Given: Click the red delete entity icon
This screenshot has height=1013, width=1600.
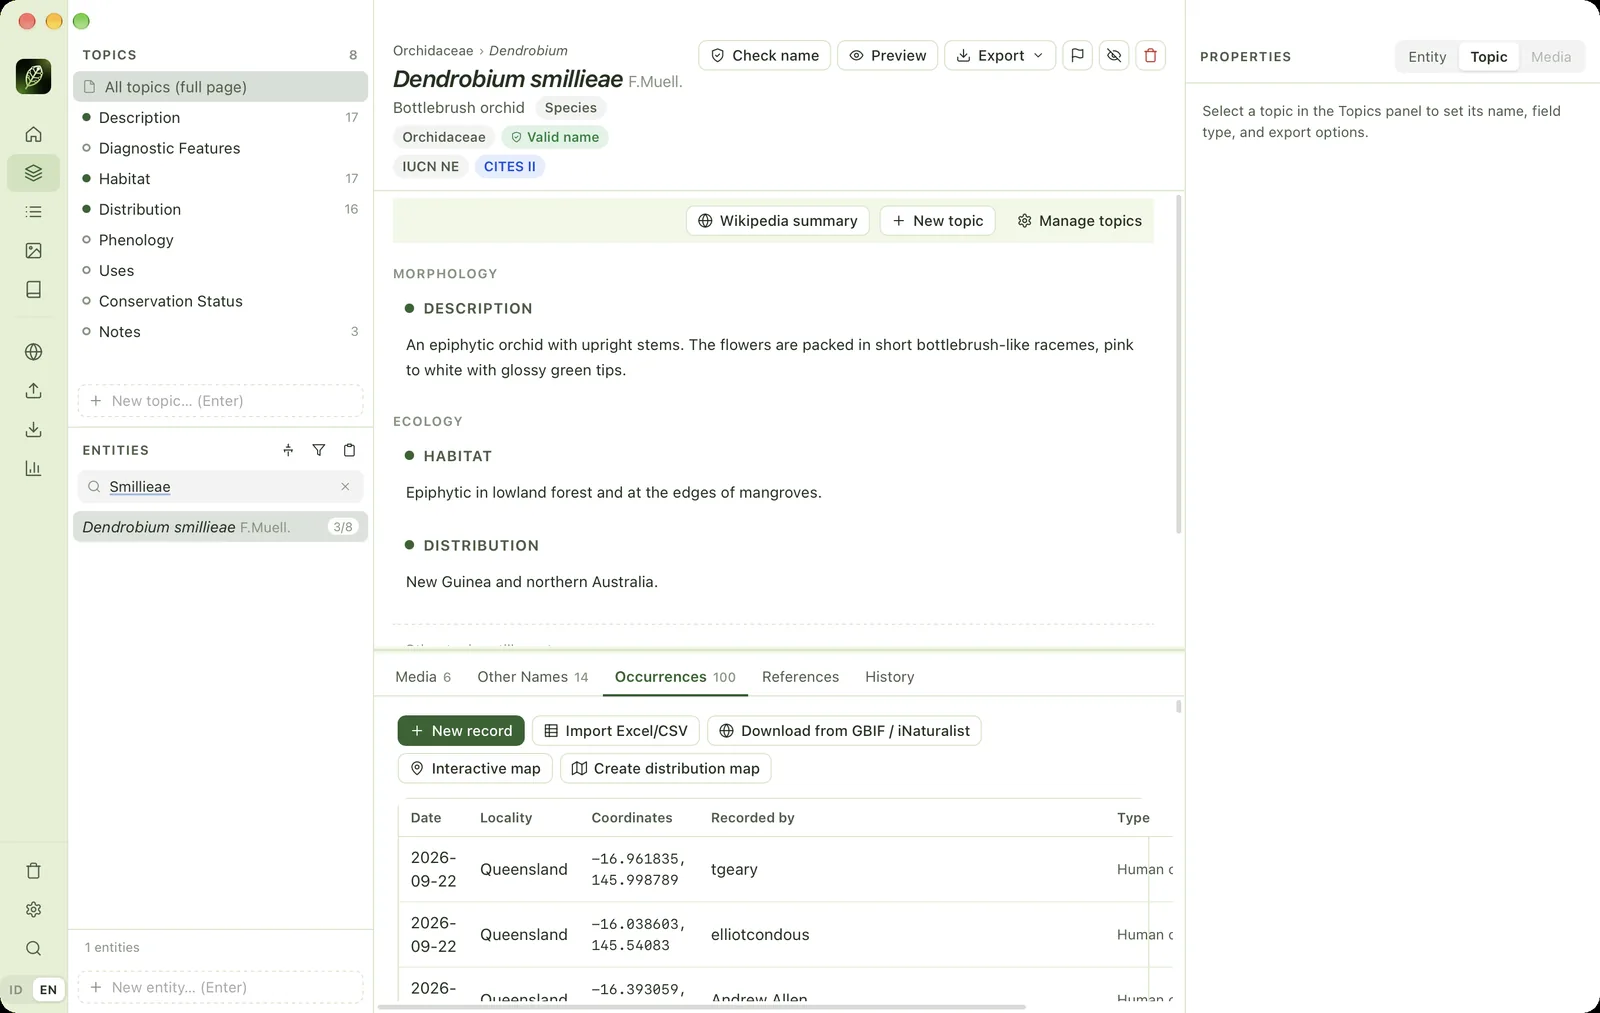Looking at the screenshot, I should click(1150, 56).
